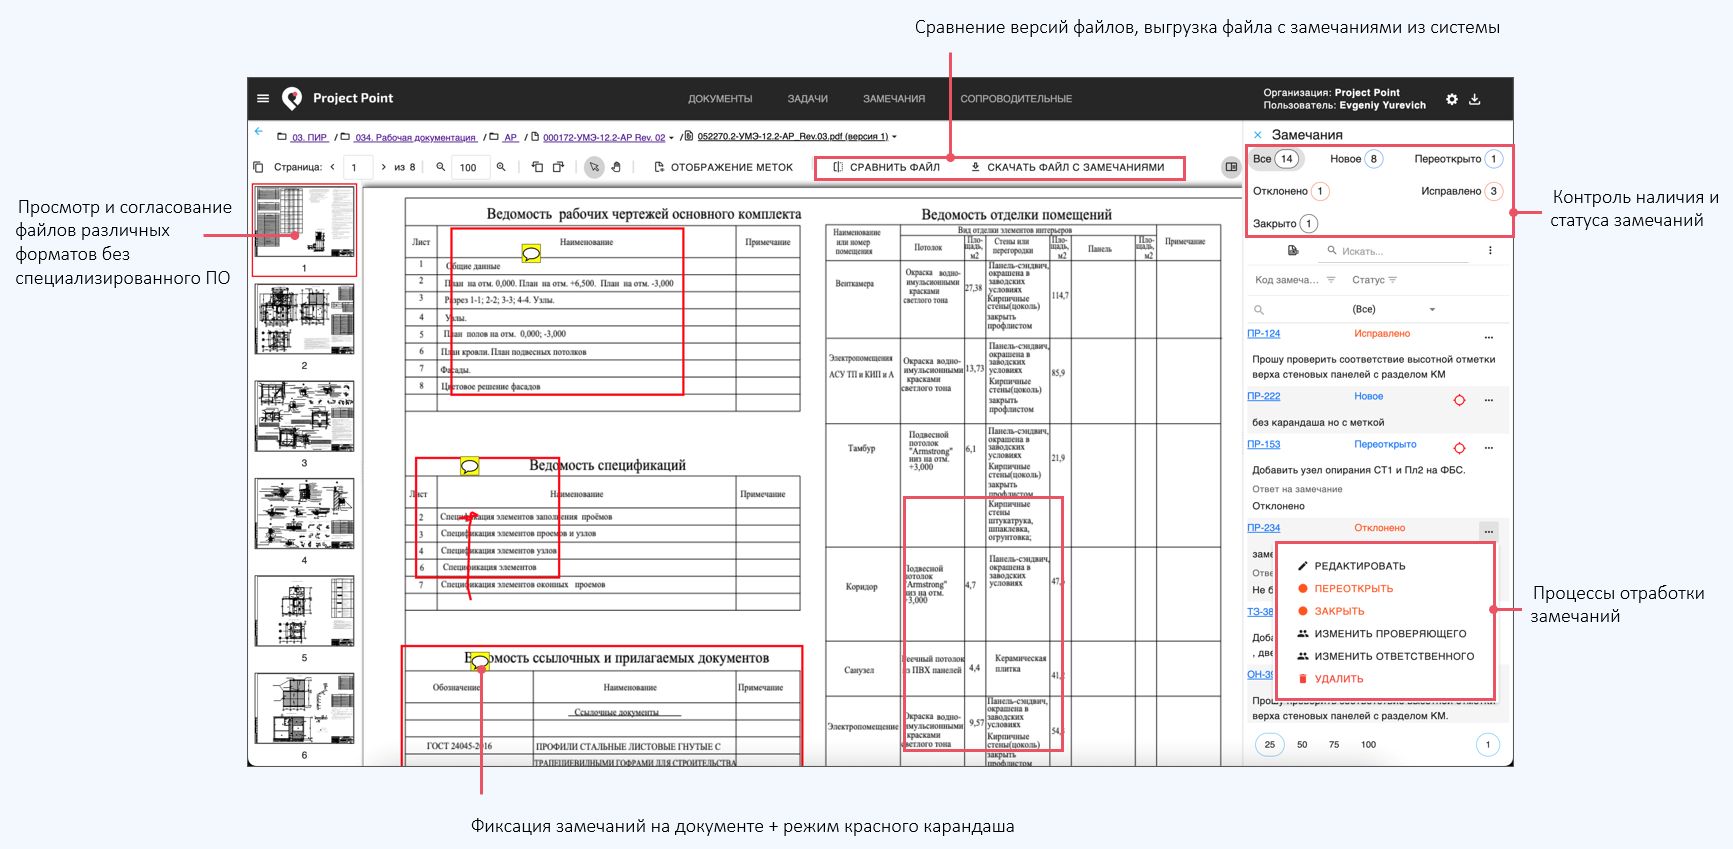Select page 3 thumbnail in sidebar

[304, 416]
